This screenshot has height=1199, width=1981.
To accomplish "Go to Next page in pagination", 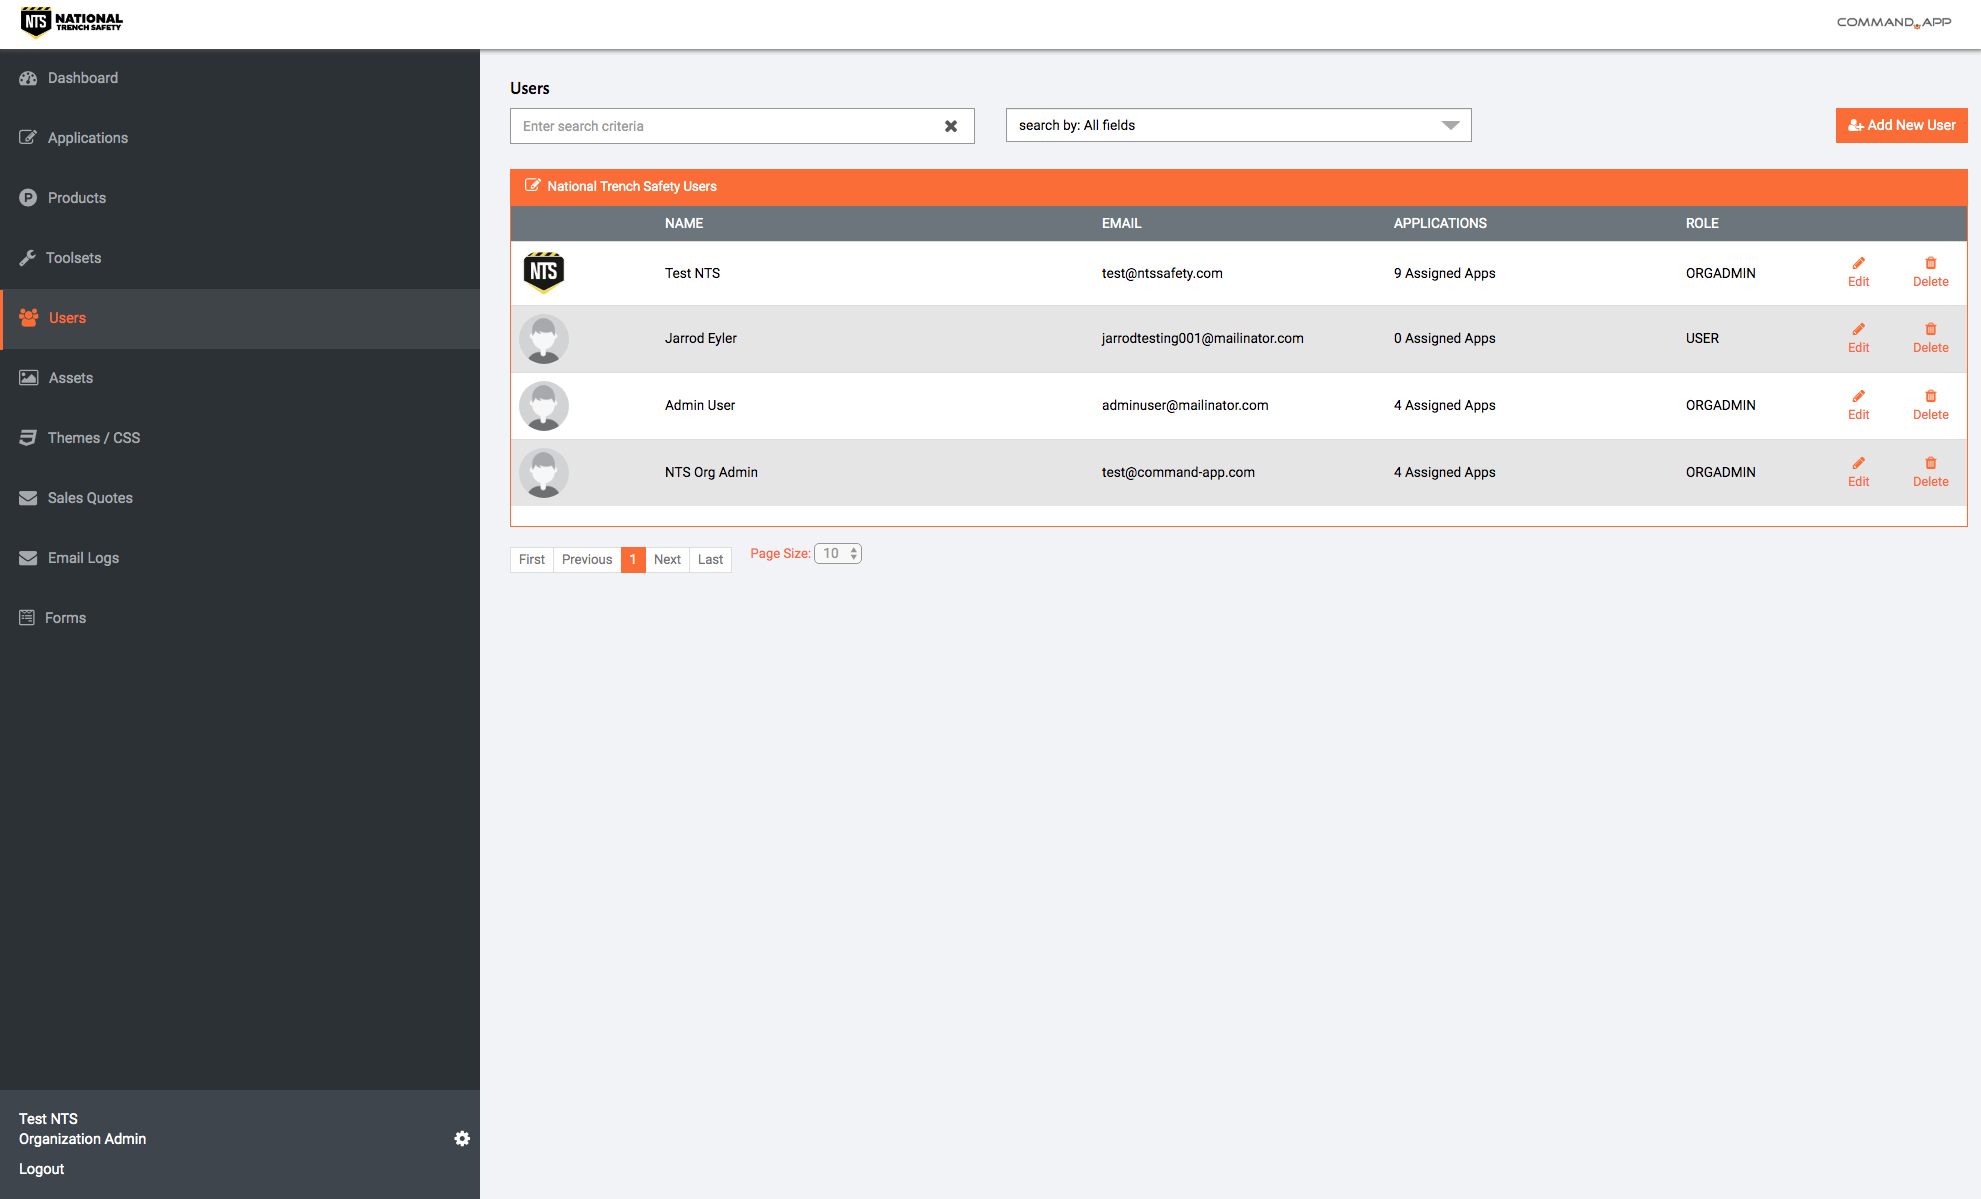I will [667, 559].
